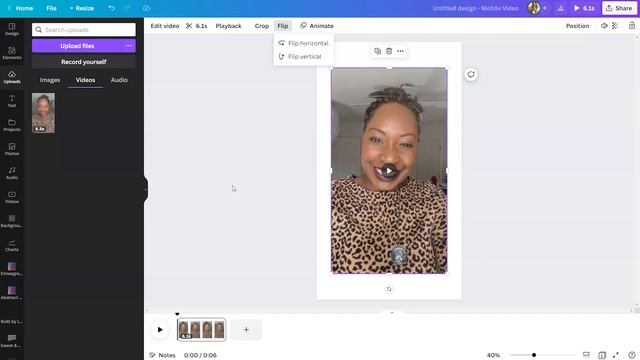Click the transparency icon in toolbar

pyautogui.click(x=615, y=26)
